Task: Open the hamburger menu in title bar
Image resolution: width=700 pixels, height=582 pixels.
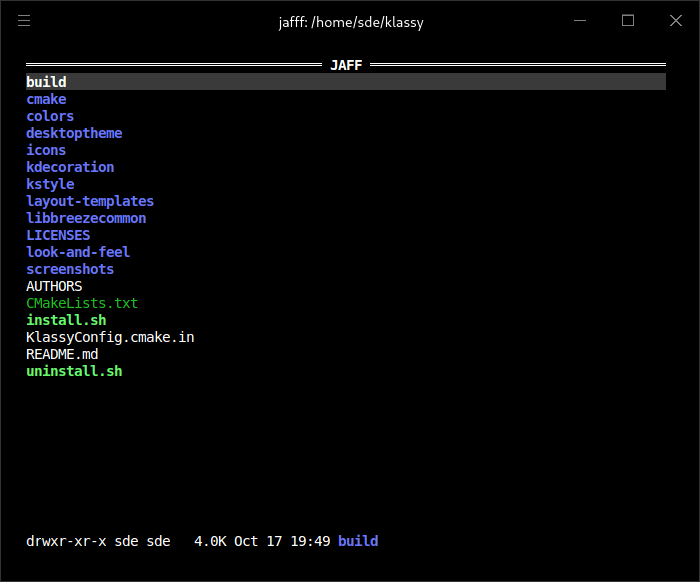Action: point(24,21)
